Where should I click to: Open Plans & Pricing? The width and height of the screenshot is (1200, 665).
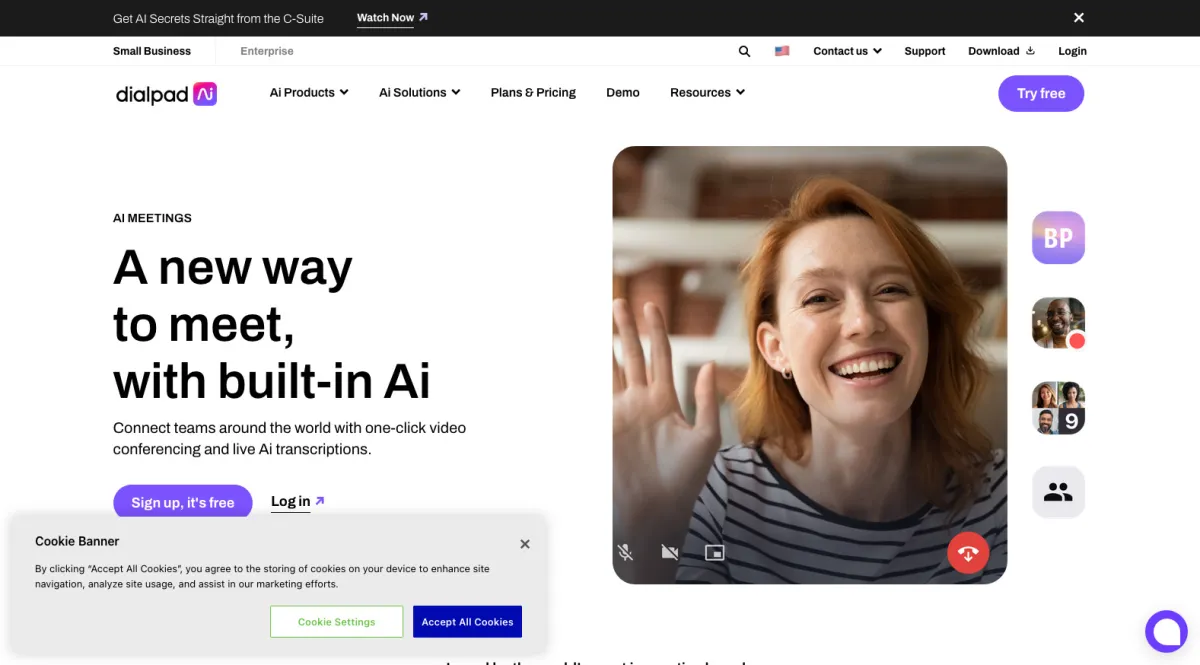533,92
